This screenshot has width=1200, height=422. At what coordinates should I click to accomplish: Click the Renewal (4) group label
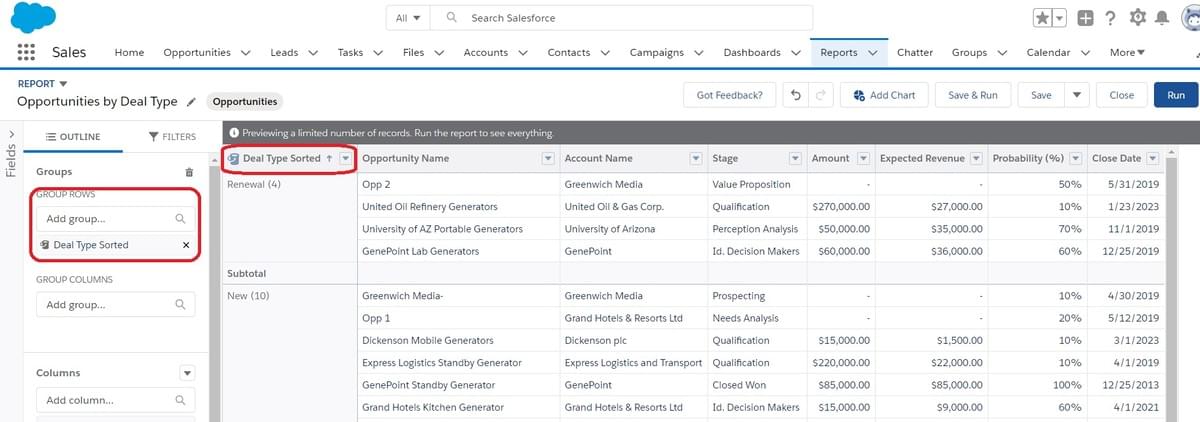click(254, 184)
